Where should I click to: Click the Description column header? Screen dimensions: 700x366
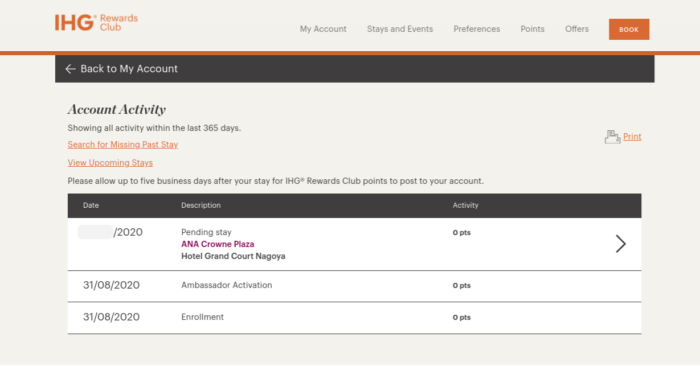pyautogui.click(x=201, y=205)
